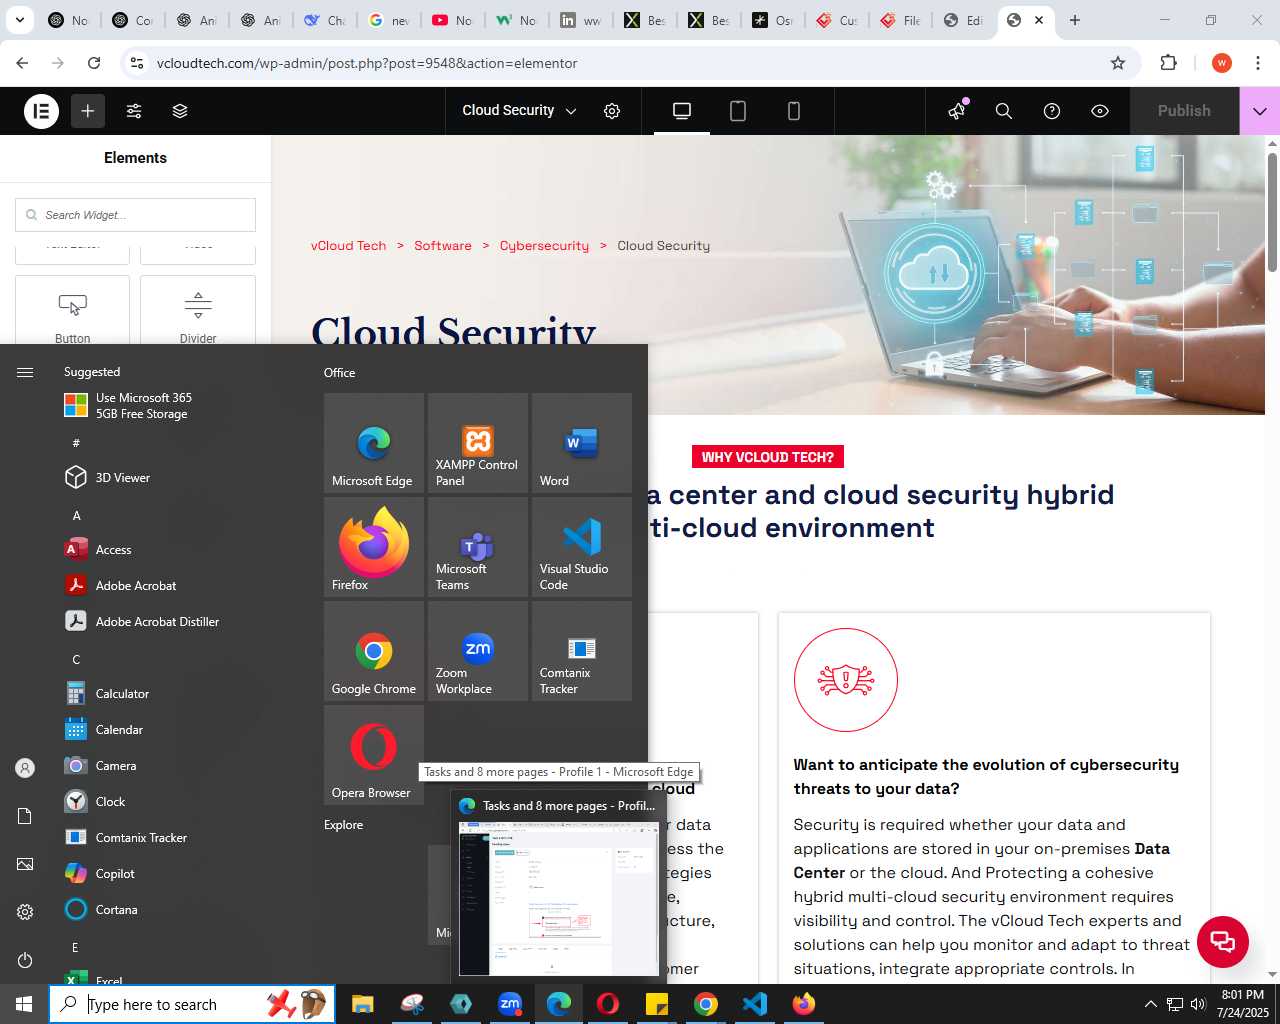Show hidden system tray icons
Screen dimensions: 1280x1024
(x=1150, y=1004)
